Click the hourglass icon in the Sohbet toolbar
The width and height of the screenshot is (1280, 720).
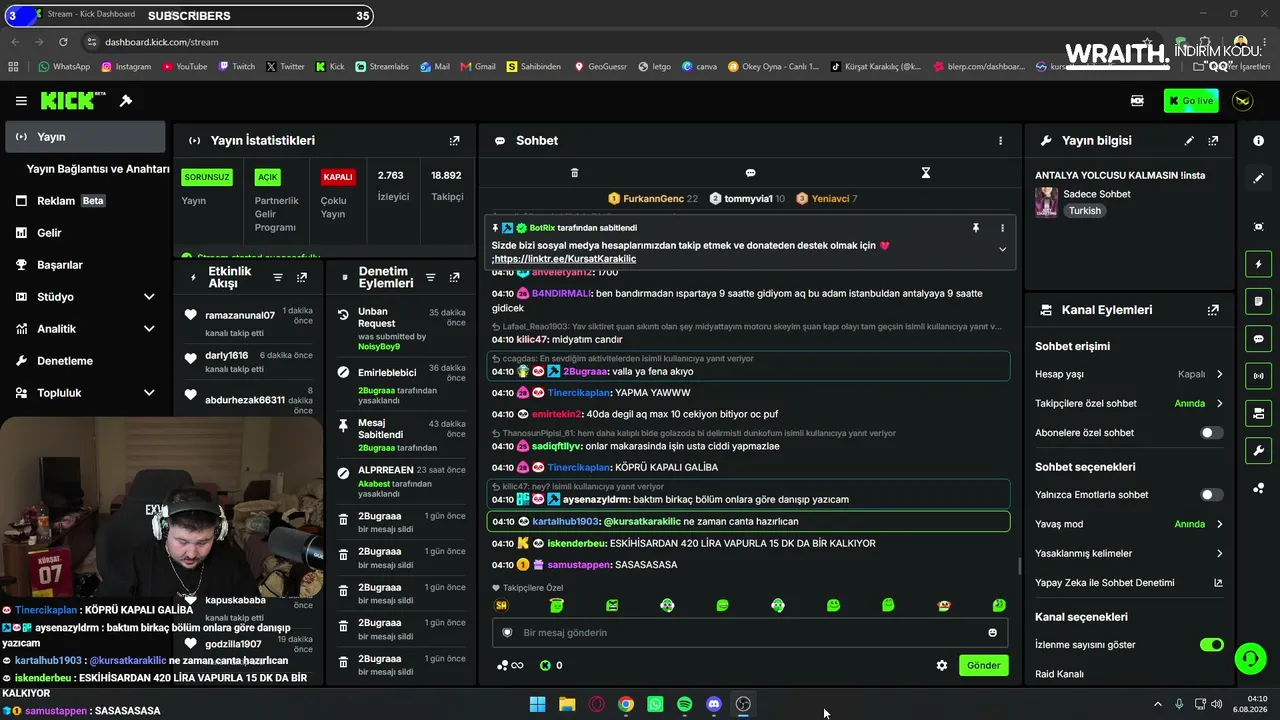(926, 173)
